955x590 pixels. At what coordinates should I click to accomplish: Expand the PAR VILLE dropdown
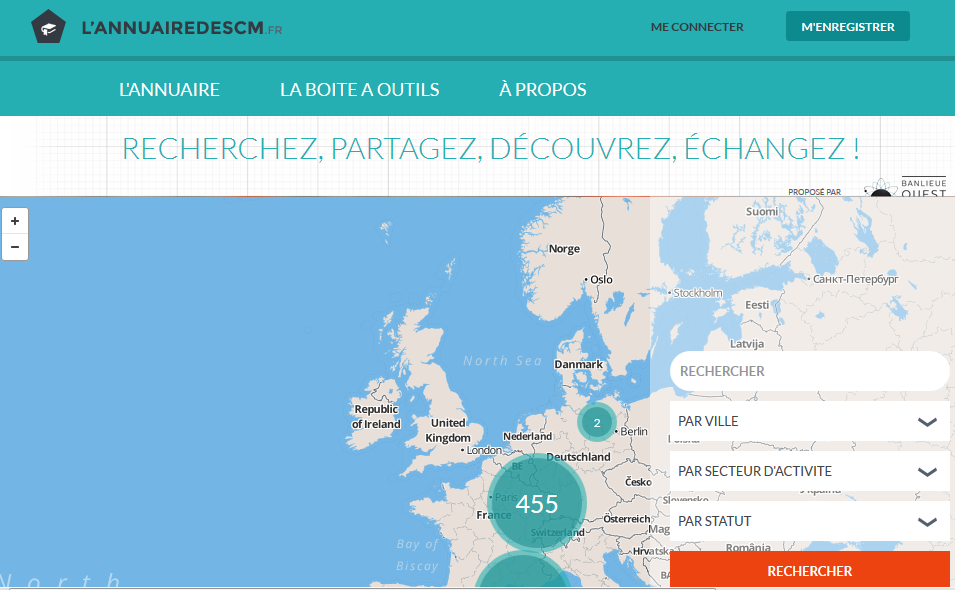pyautogui.click(x=809, y=421)
